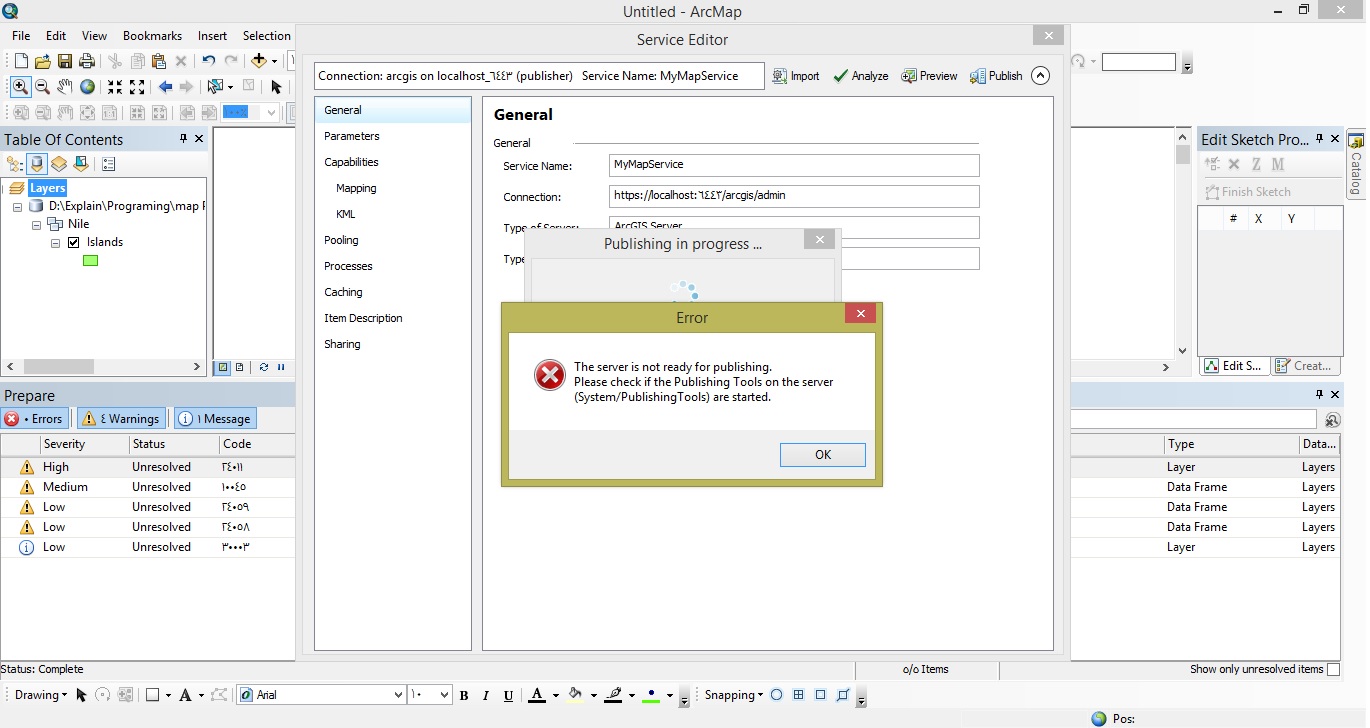Open Table Of Contents Options icon

[109, 164]
